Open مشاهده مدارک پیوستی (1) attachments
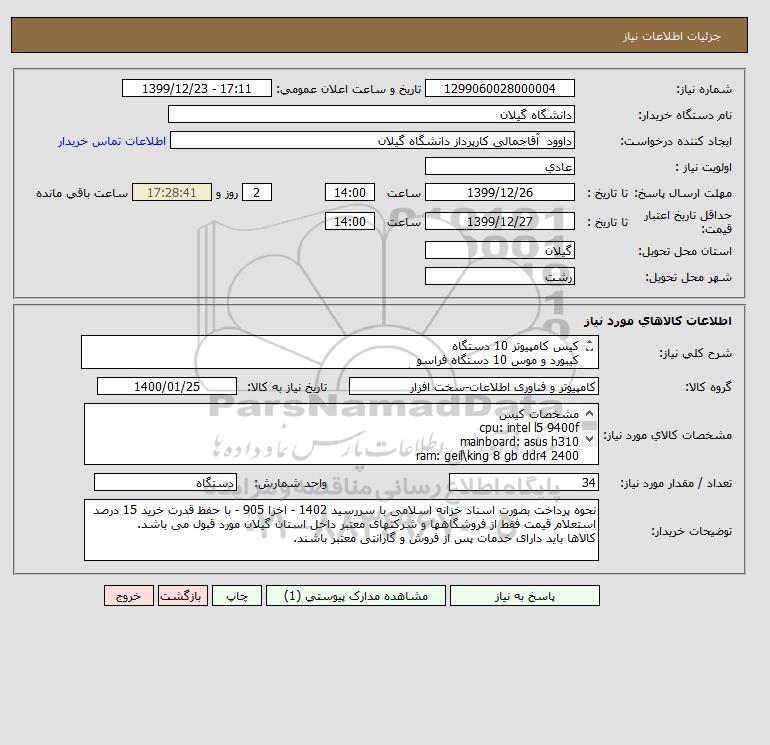This screenshot has height=745, width=770. click(x=356, y=595)
